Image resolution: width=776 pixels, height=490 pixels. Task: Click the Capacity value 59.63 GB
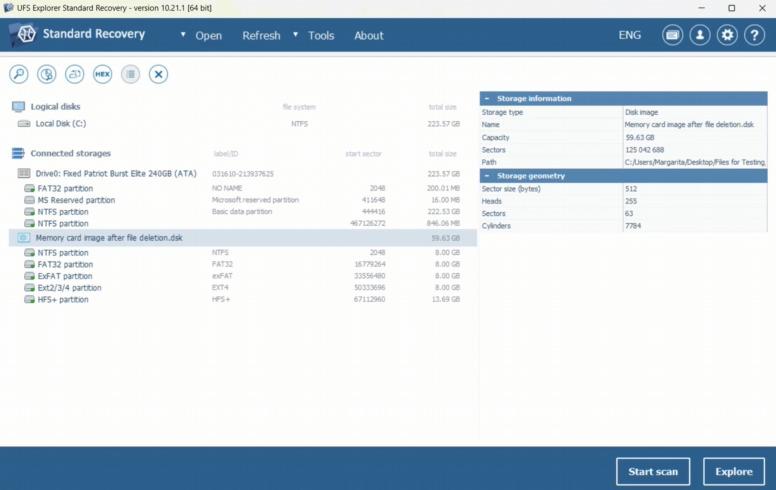pyautogui.click(x=639, y=138)
